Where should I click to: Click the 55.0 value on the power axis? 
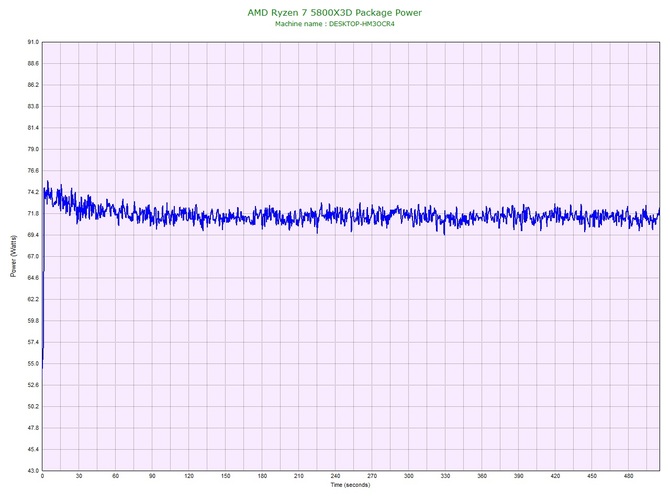coord(33,364)
